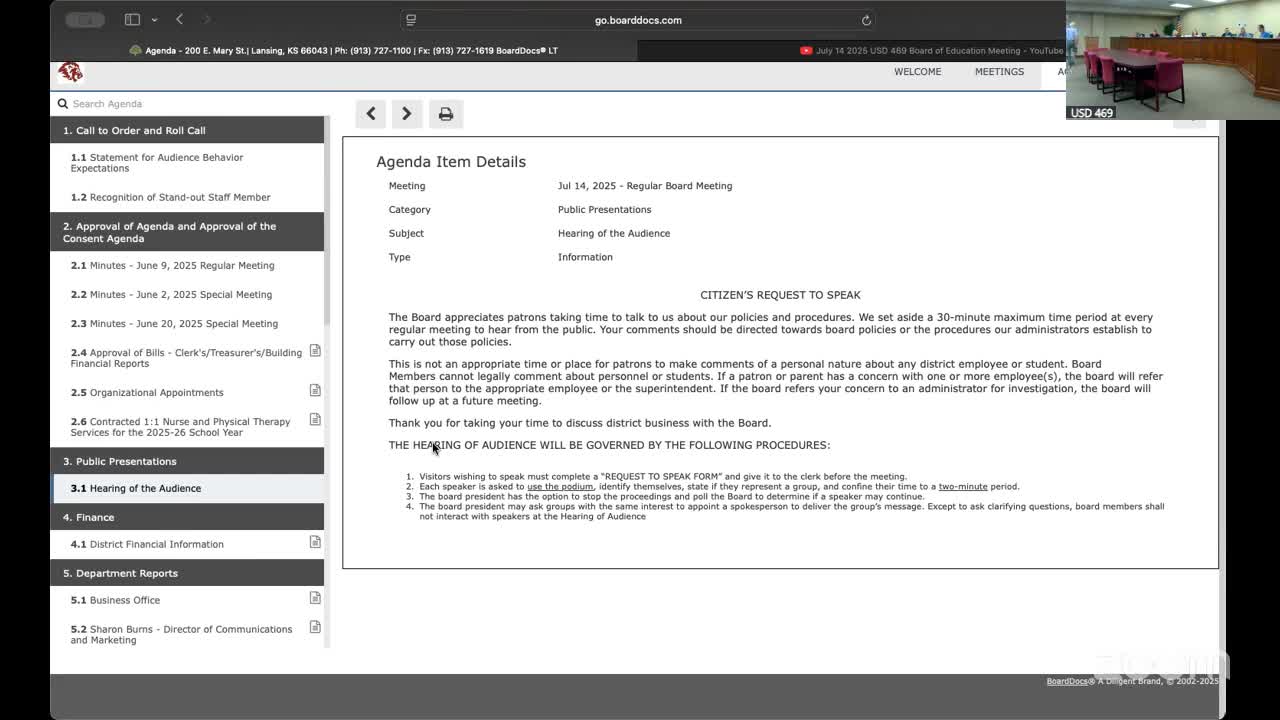Collapse section 1. Call to Order and Roll Call
1280x720 pixels.
point(188,130)
